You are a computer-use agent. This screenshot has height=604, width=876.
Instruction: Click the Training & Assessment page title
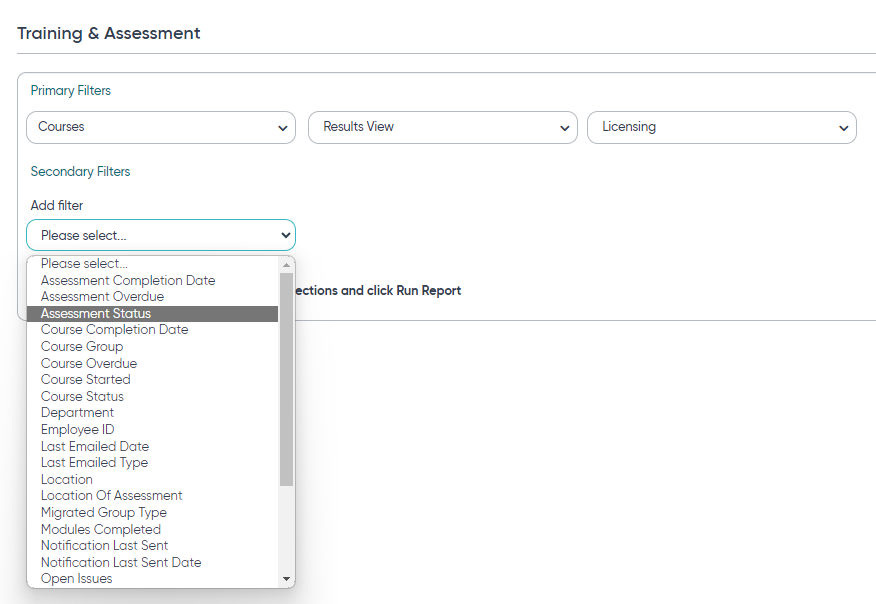point(109,34)
